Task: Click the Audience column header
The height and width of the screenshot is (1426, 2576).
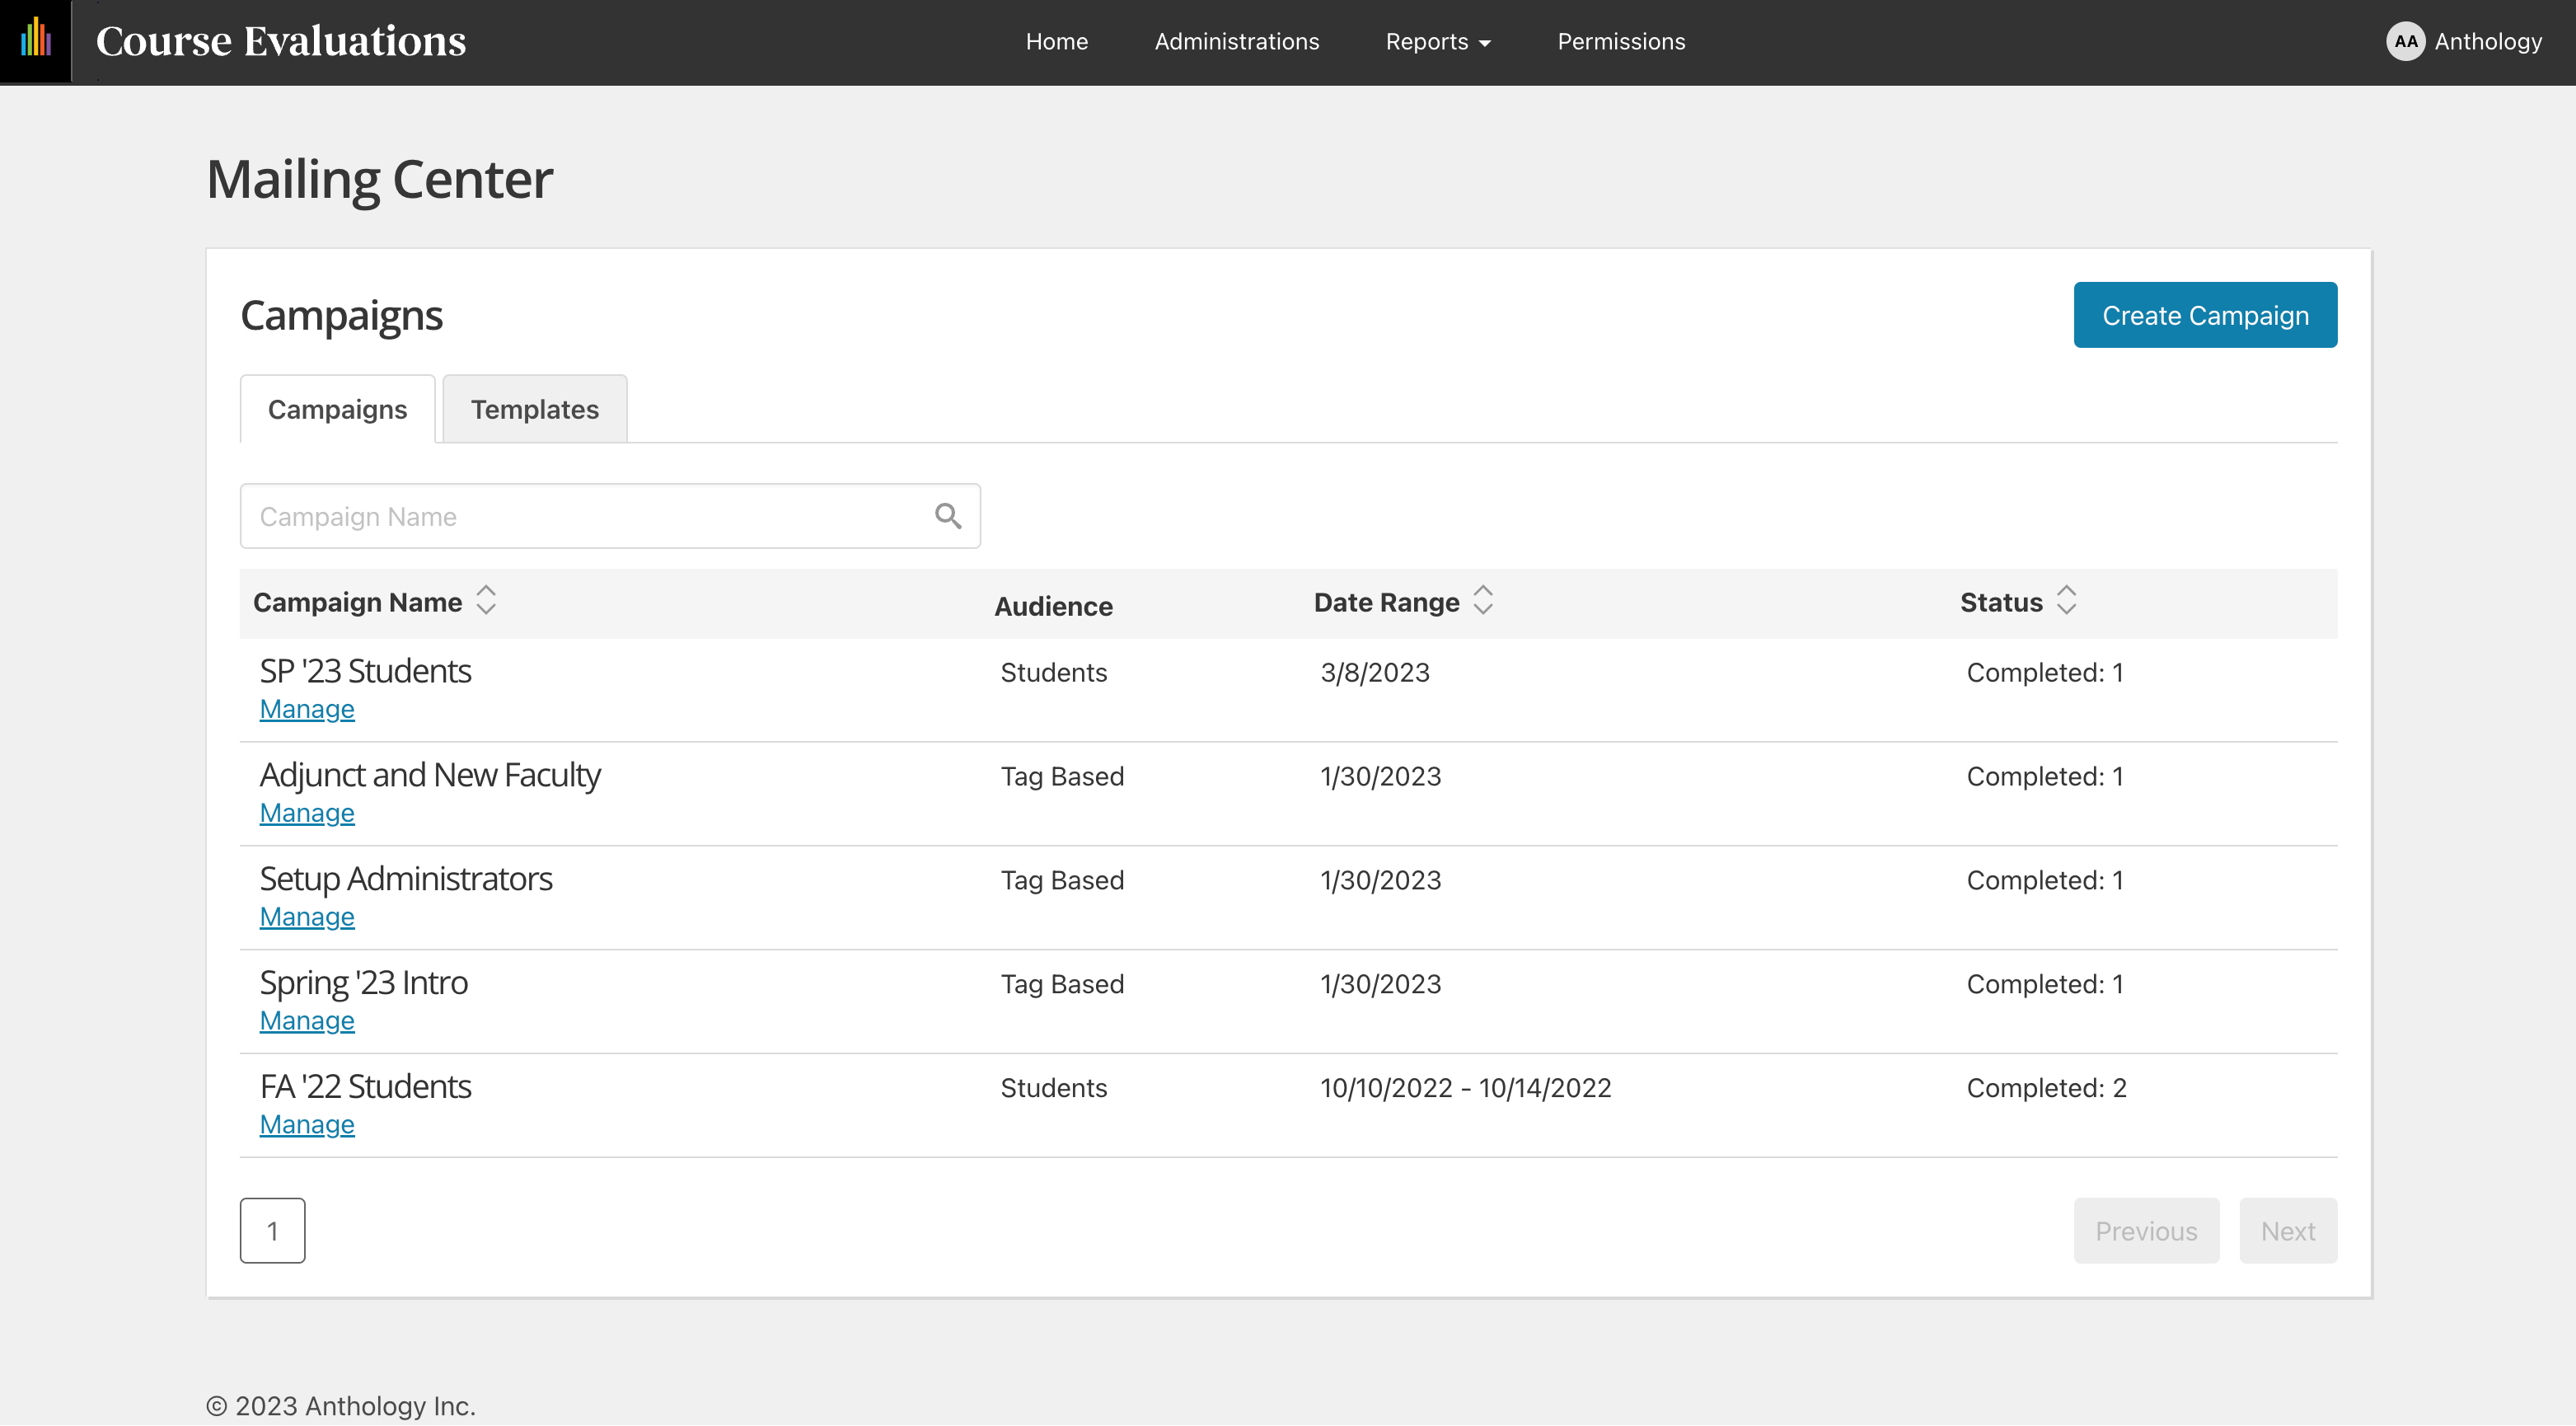Action: click(x=1053, y=606)
